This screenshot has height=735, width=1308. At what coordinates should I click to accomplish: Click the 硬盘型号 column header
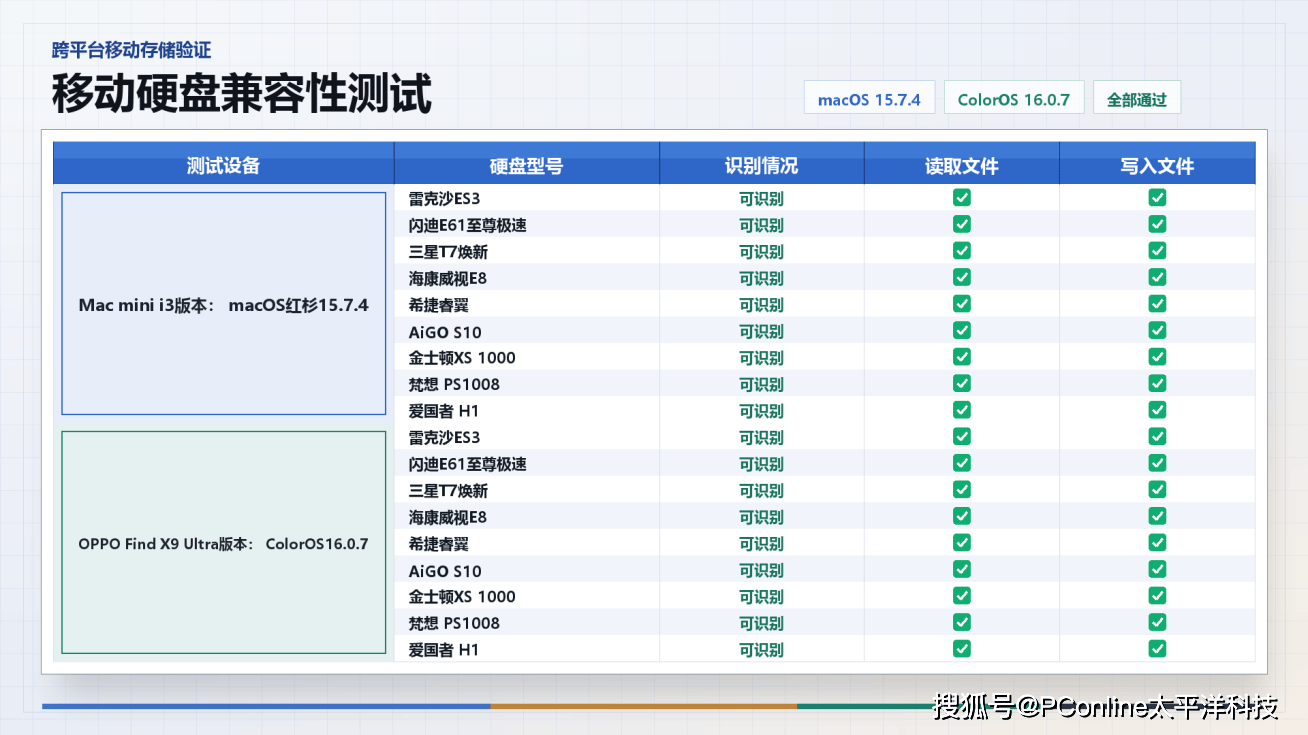pos(526,164)
